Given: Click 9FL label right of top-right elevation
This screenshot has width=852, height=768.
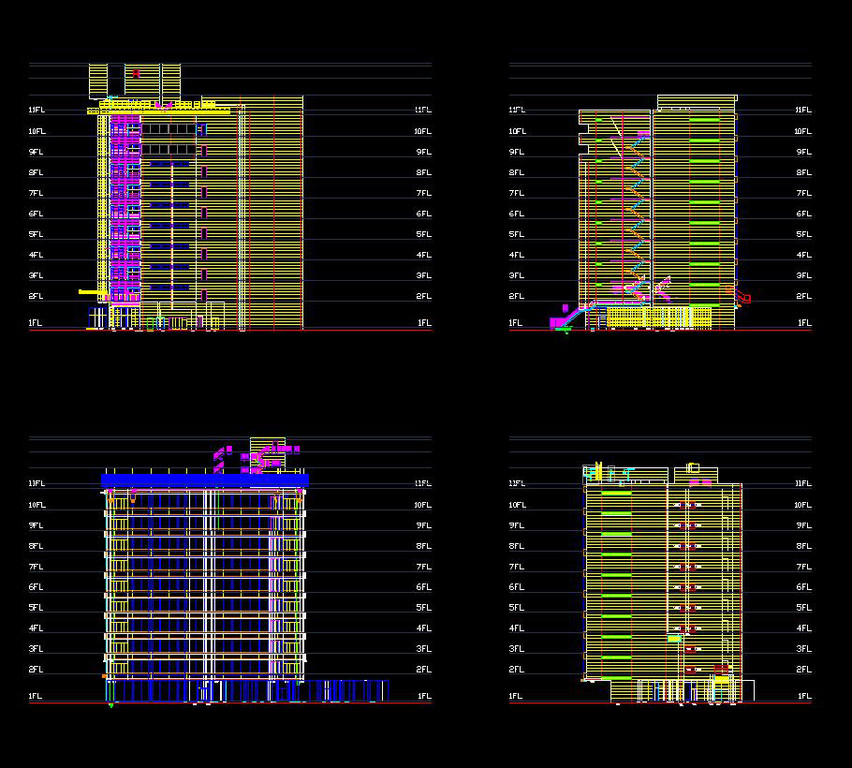Looking at the screenshot, I should [x=804, y=152].
